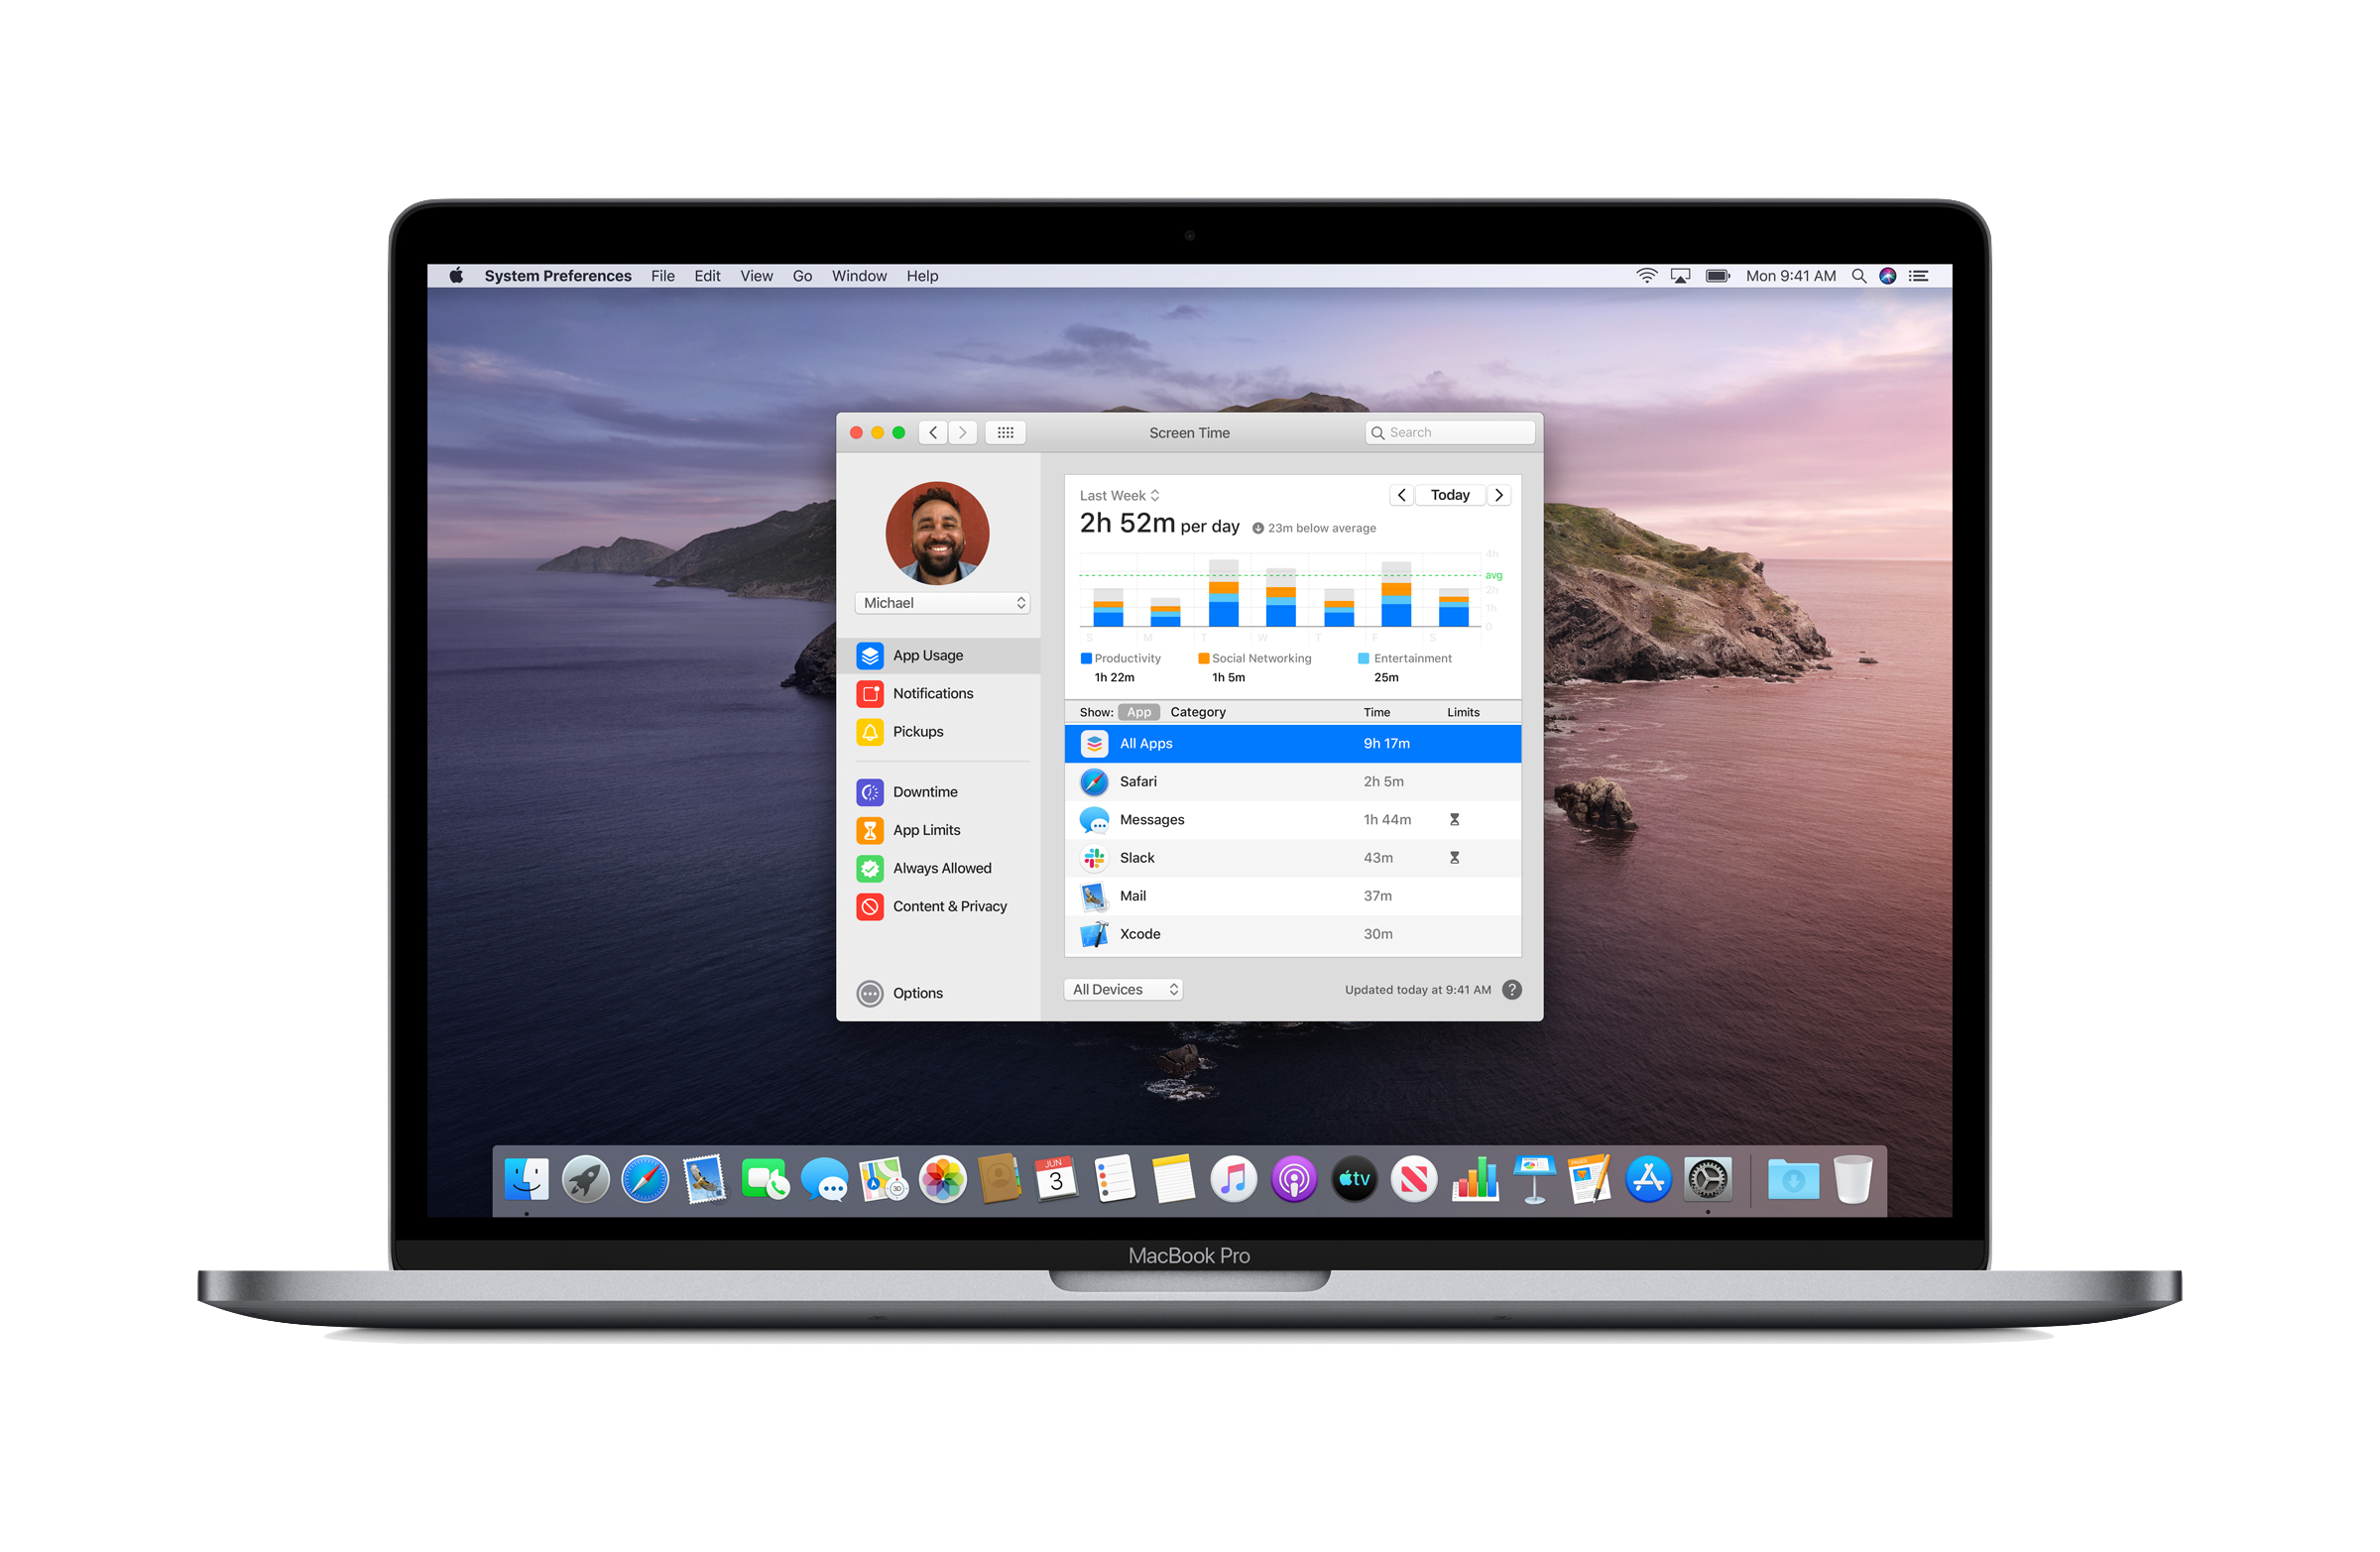
Task: Open App Store from the Dock
Action: [x=1648, y=1180]
